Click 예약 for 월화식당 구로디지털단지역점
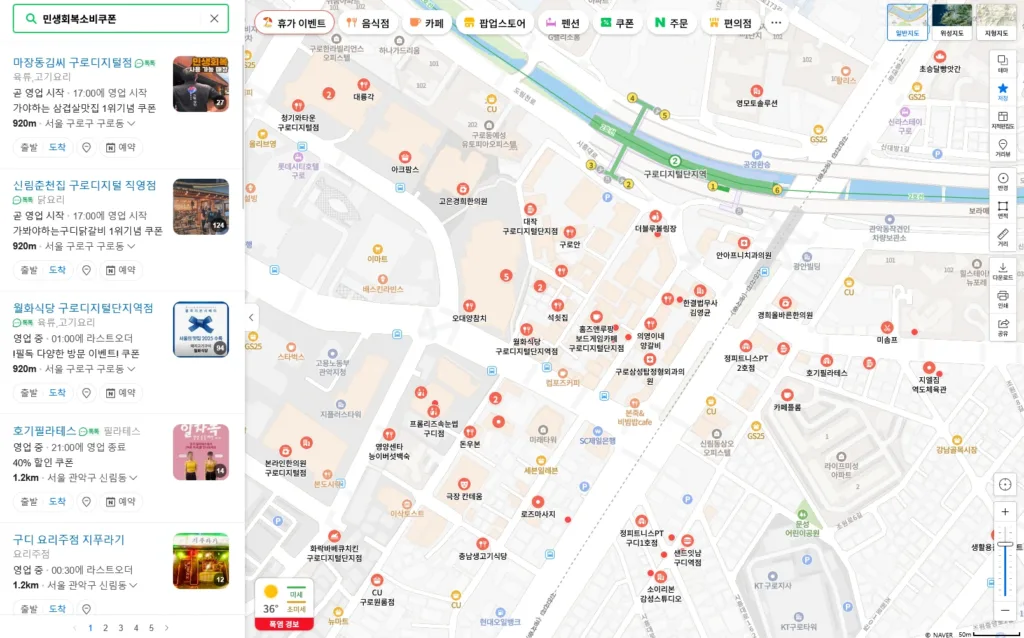Screen dimensions: 1024x638 point(121,392)
